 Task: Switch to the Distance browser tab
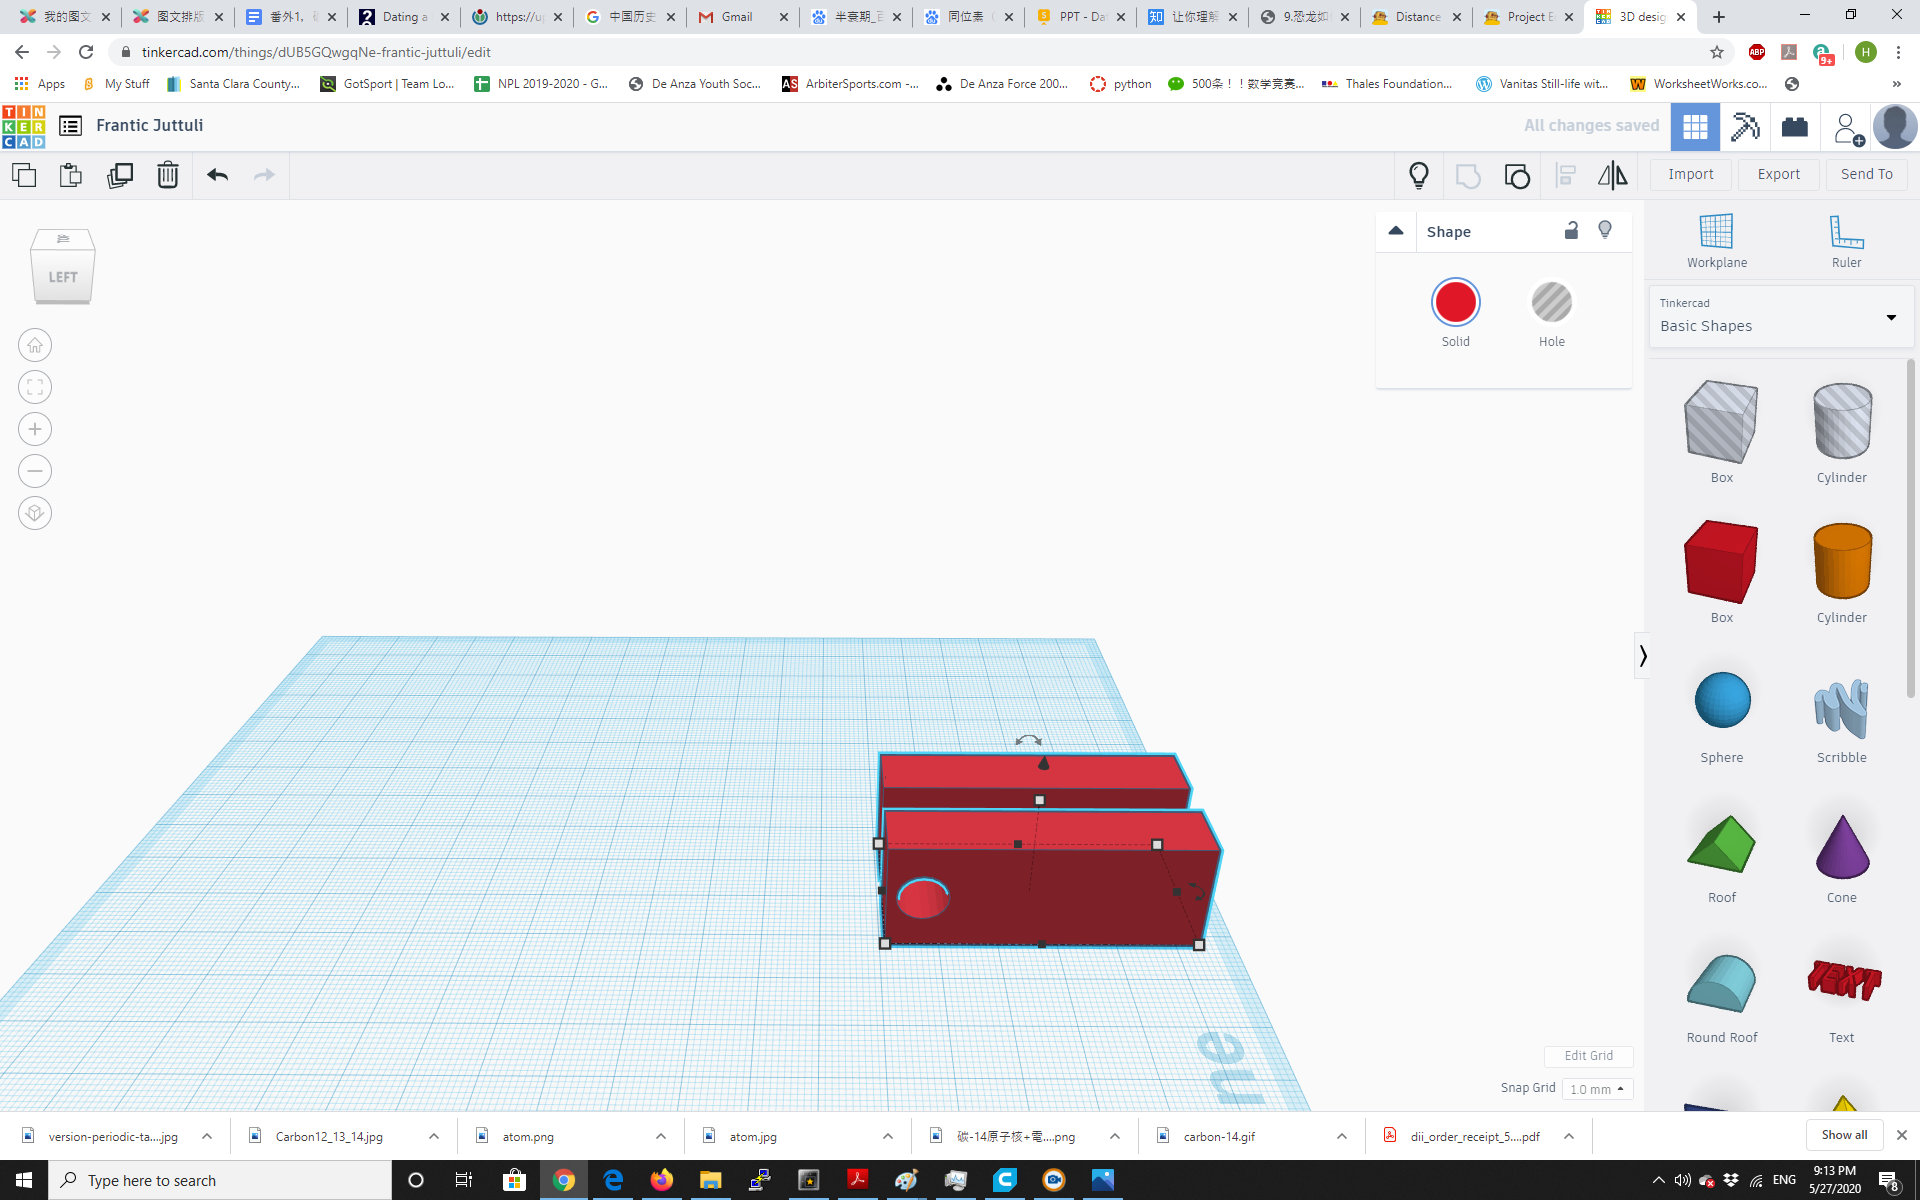coord(1416,17)
